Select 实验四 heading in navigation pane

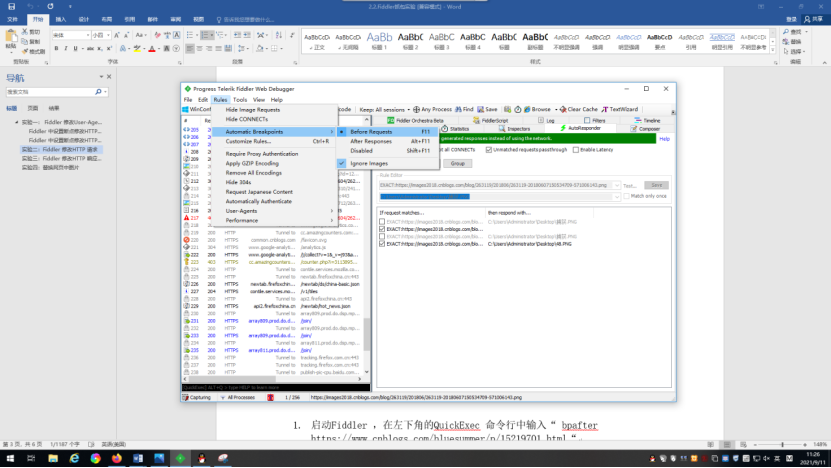(x=50, y=167)
